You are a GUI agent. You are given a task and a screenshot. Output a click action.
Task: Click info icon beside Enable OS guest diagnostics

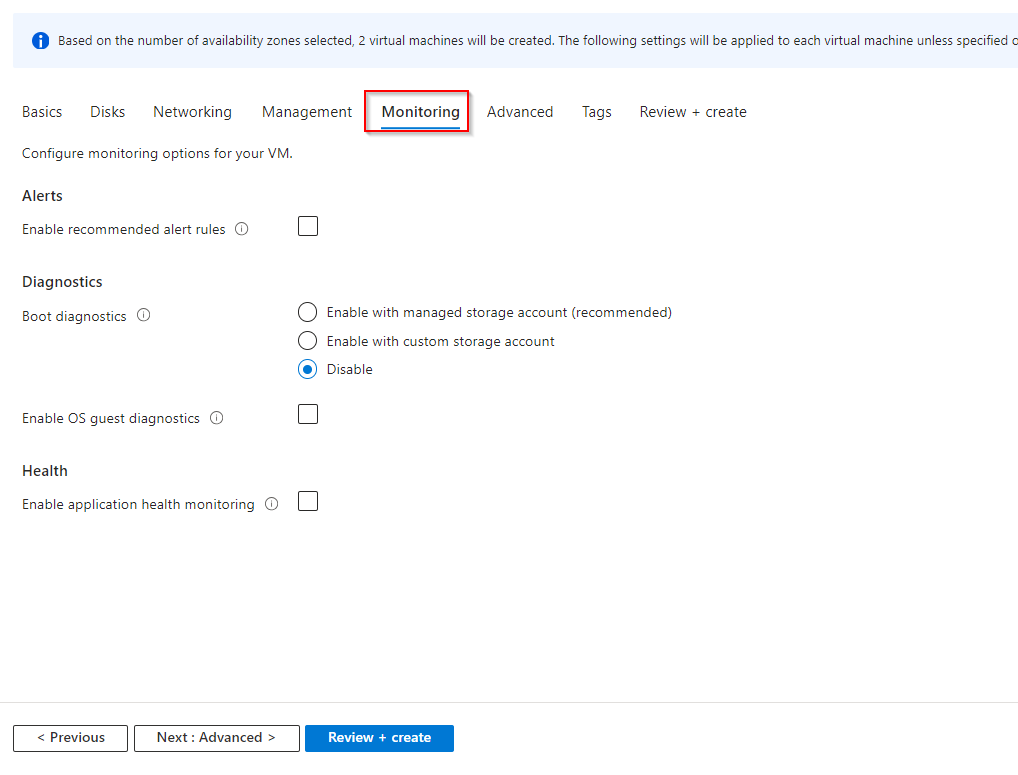click(216, 418)
